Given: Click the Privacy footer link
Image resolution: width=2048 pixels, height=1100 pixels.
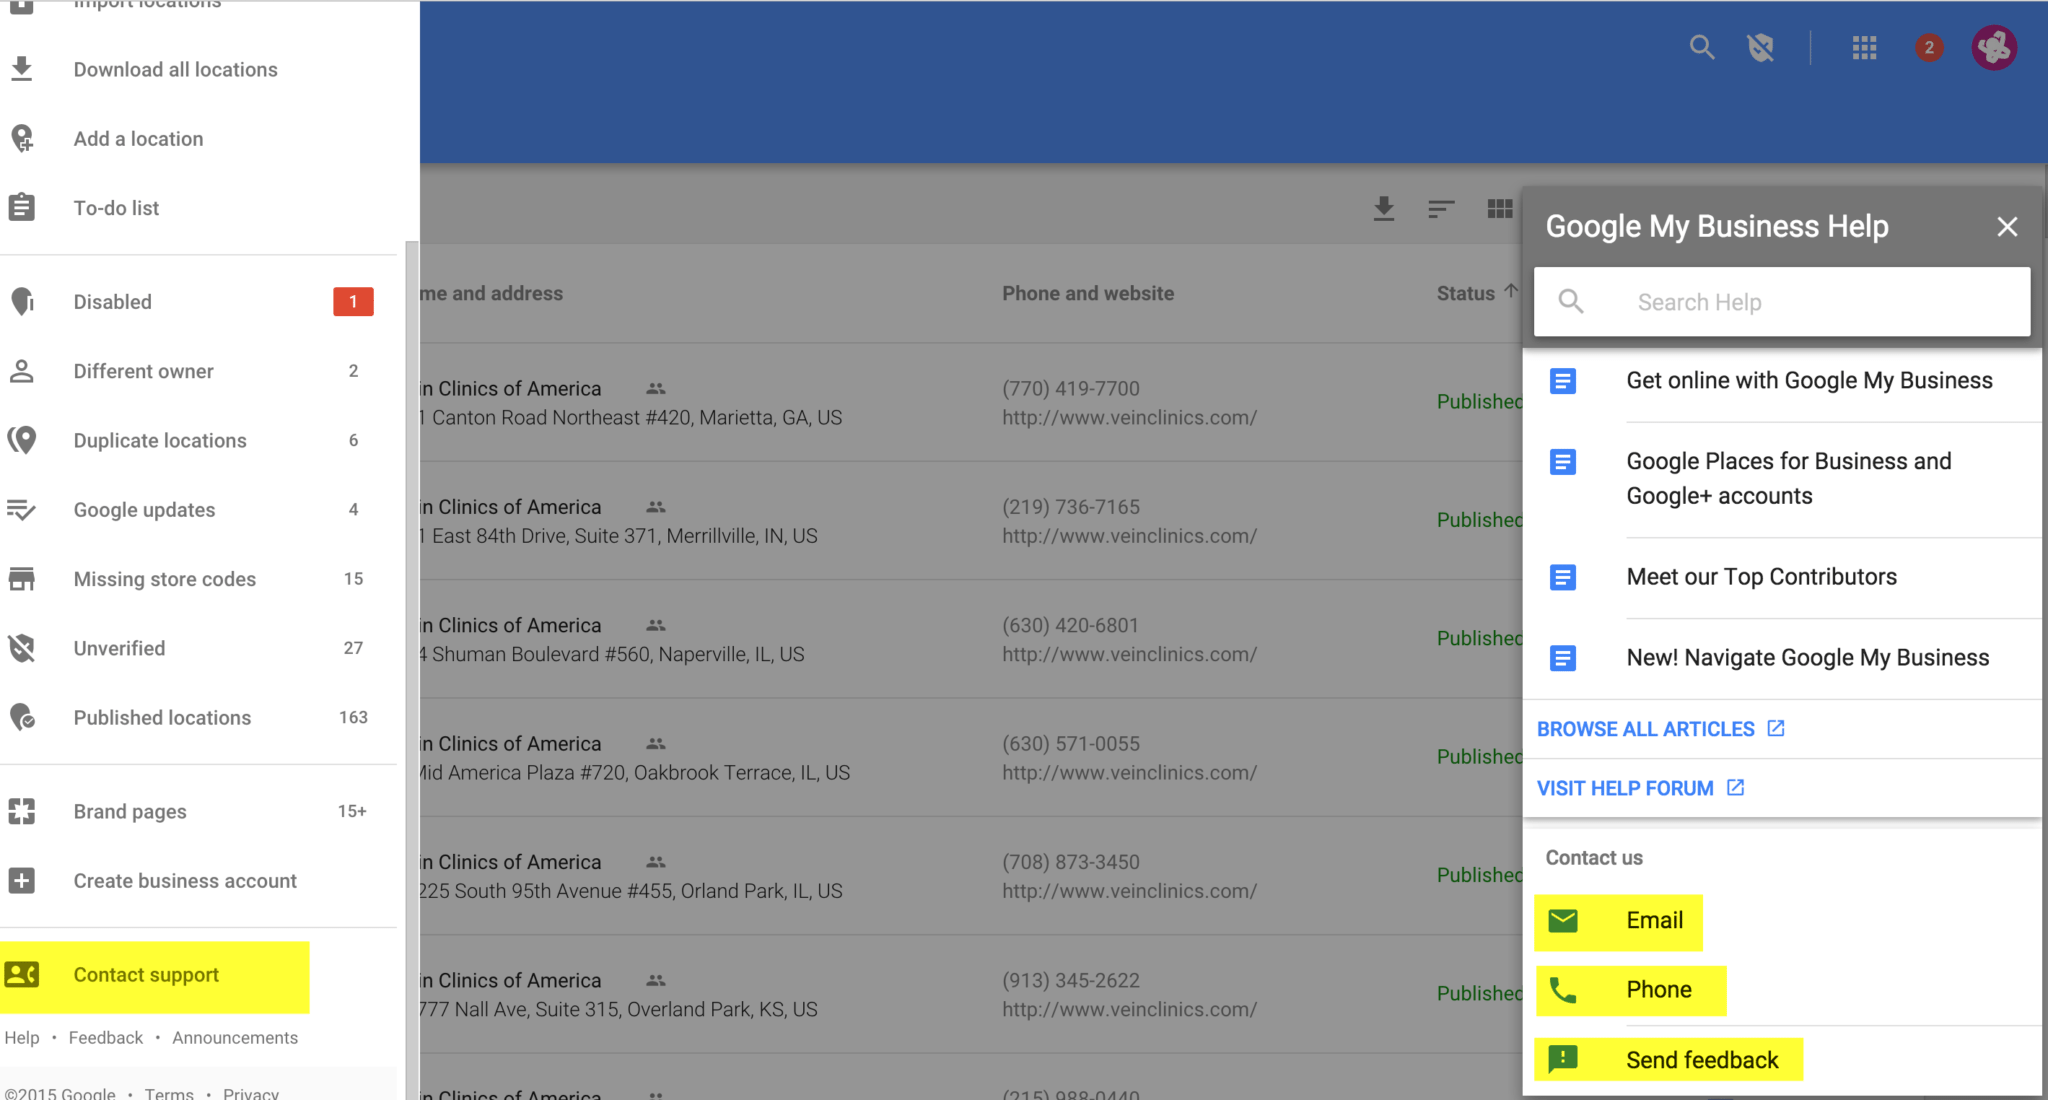Looking at the screenshot, I should click(251, 1093).
